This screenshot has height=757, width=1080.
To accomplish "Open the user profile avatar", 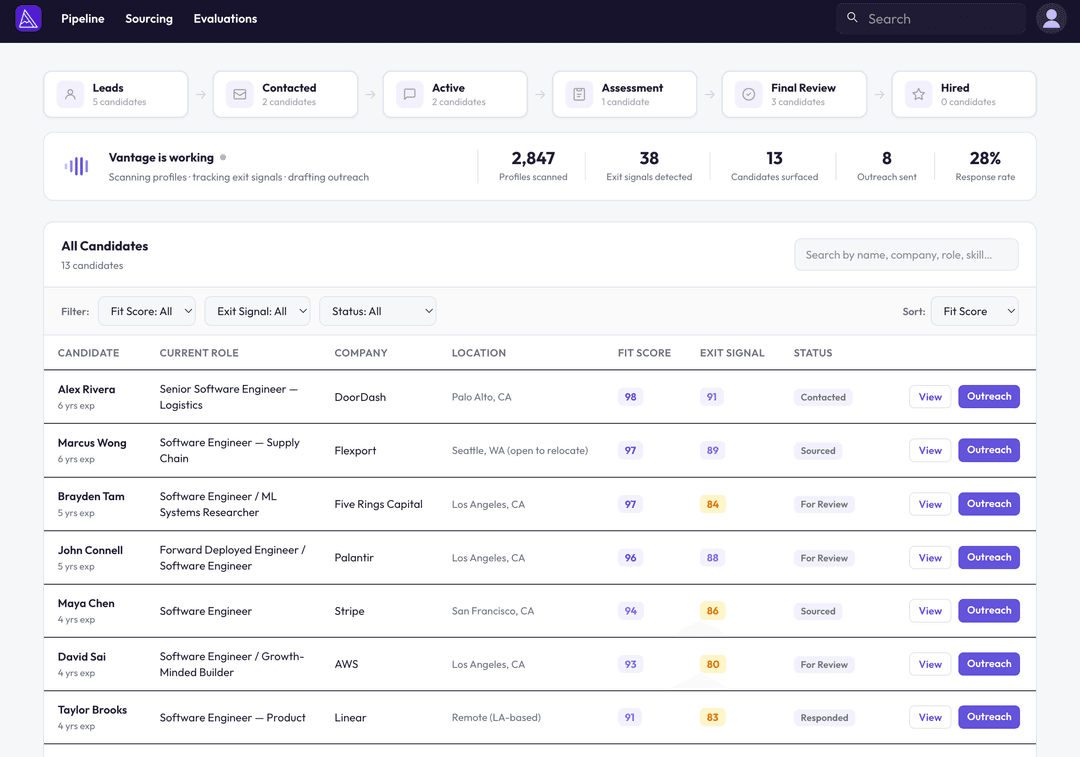I will (1051, 19).
